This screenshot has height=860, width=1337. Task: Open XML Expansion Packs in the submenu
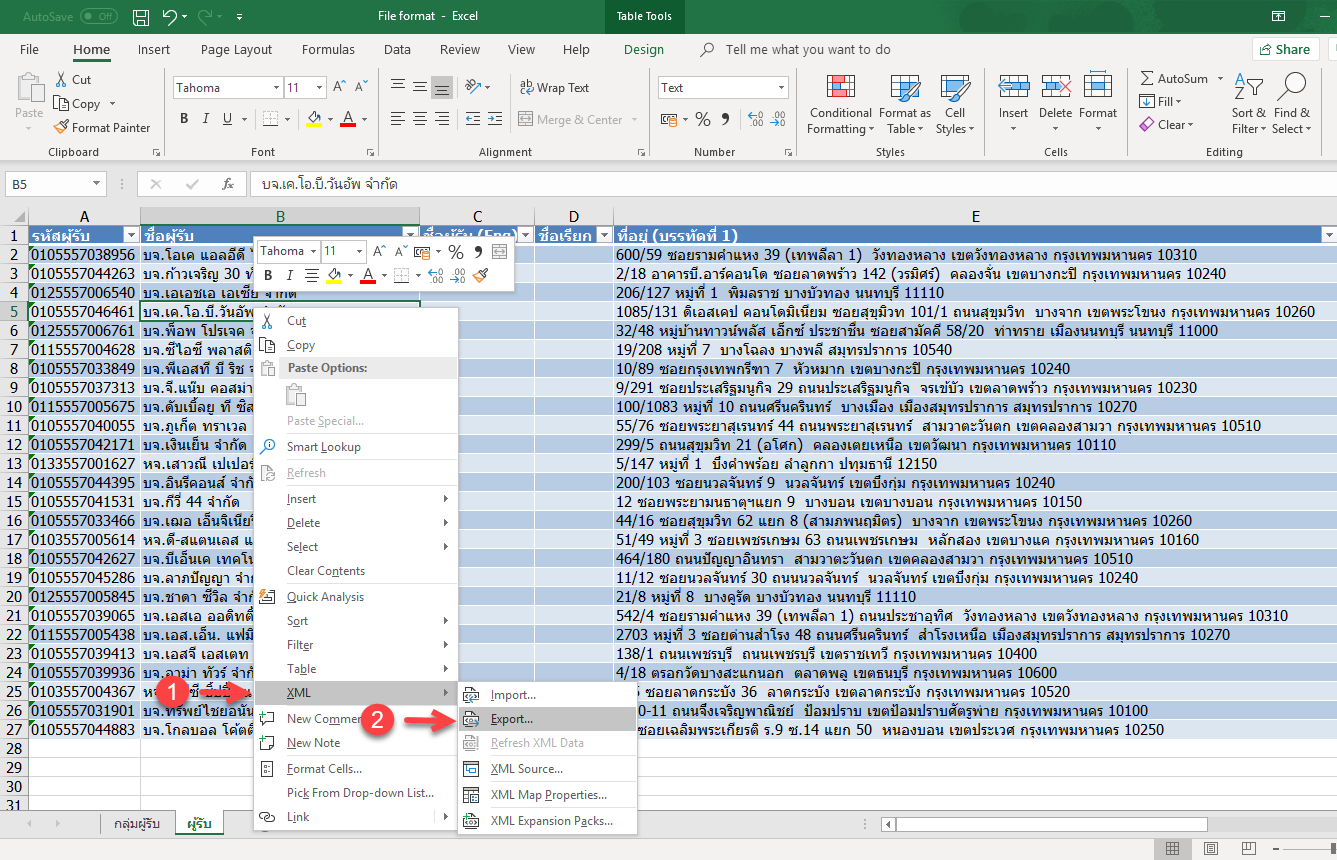tap(552, 821)
